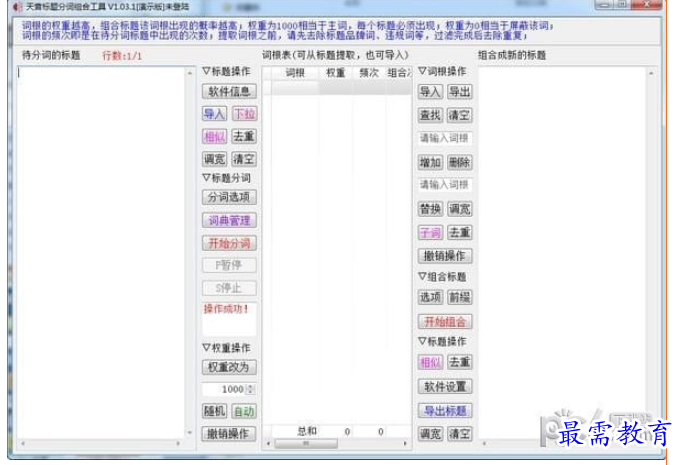
Task: Open 软件设置
Action: 445,386
